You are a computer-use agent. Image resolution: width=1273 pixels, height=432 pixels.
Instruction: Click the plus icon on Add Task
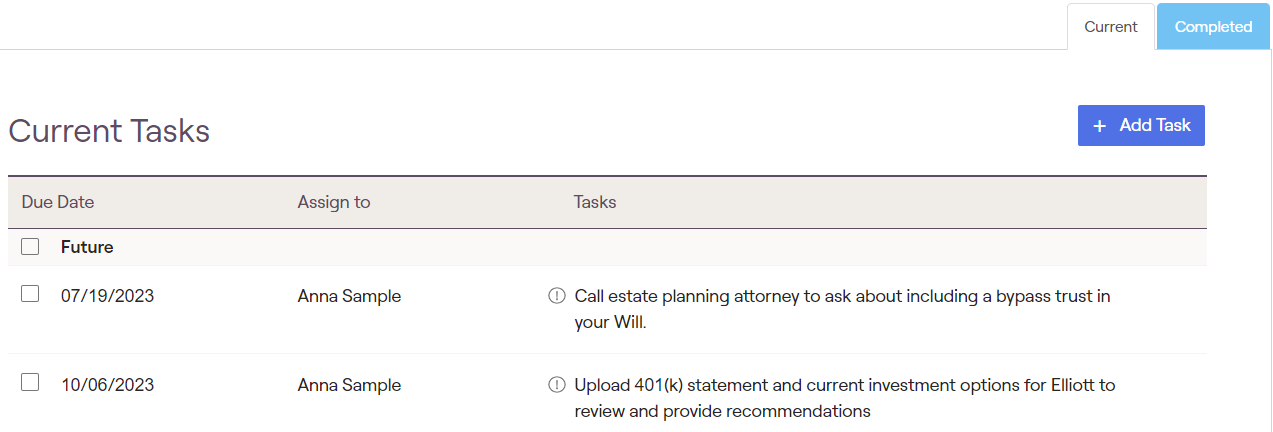[1100, 126]
